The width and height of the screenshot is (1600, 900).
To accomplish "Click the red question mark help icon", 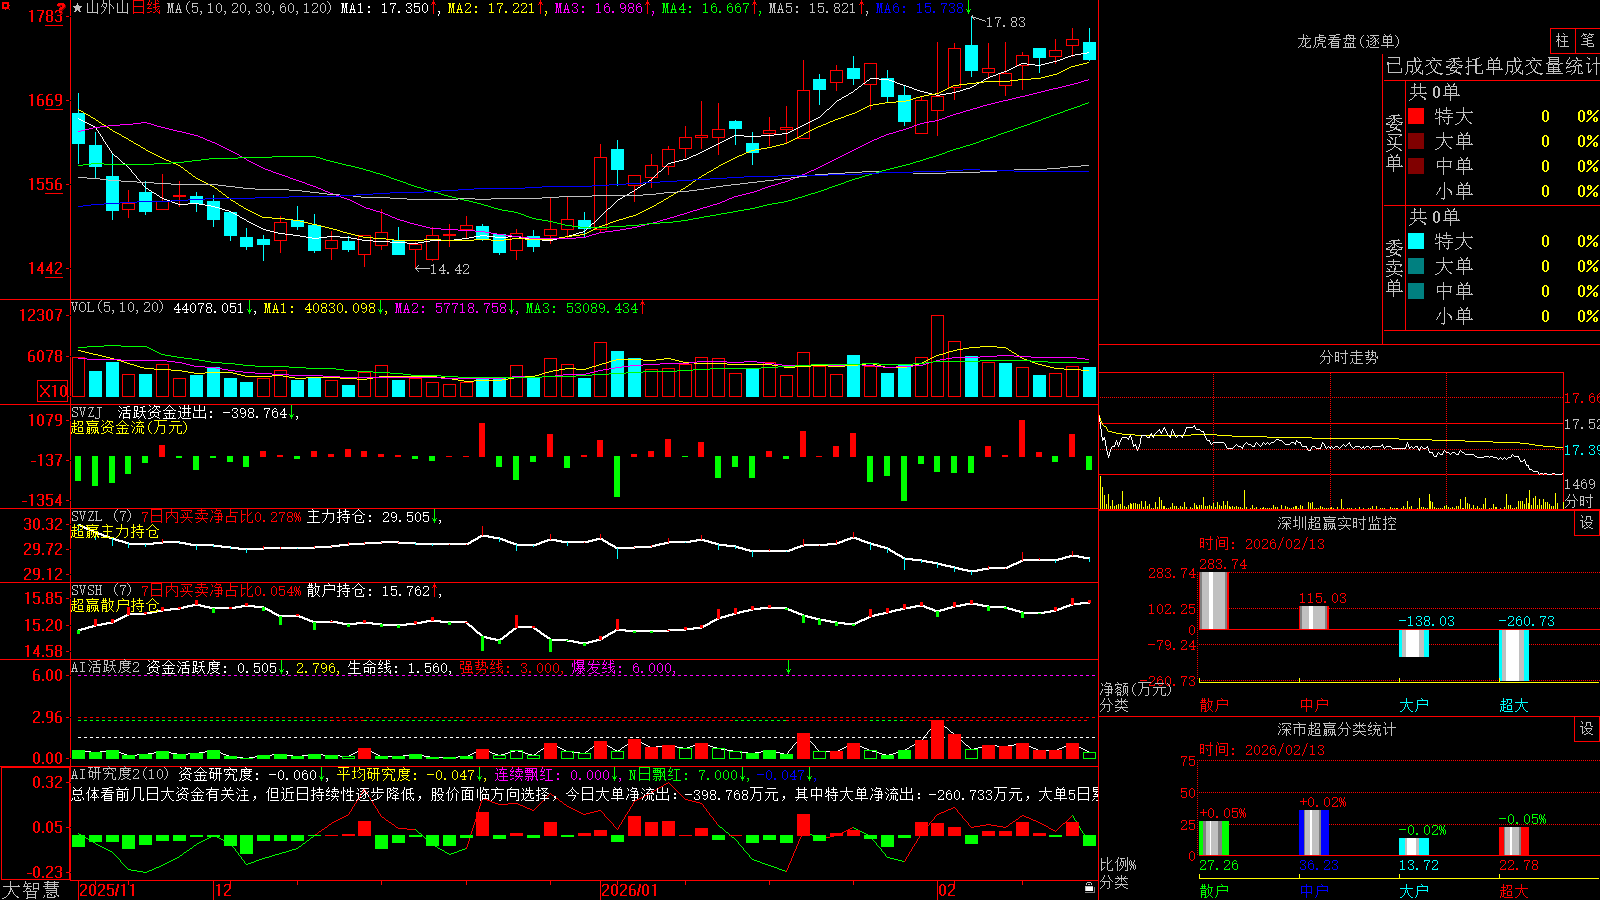I will [x=61, y=8].
